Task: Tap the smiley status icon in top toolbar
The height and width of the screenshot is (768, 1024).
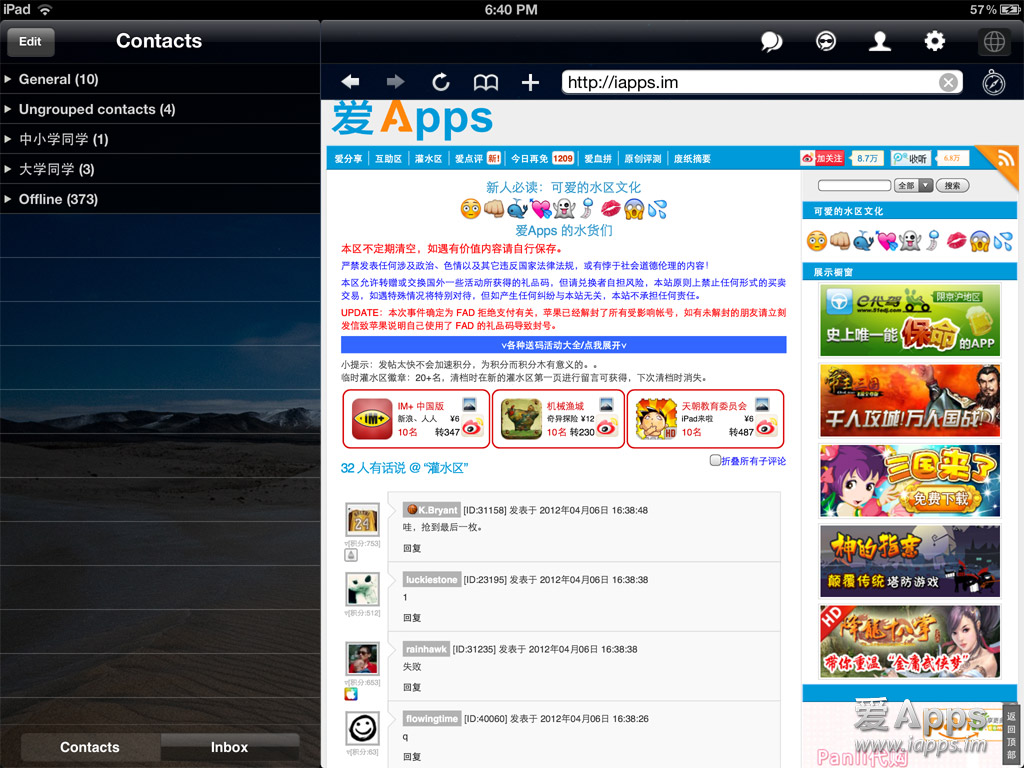Action: pyautogui.click(x=826, y=42)
